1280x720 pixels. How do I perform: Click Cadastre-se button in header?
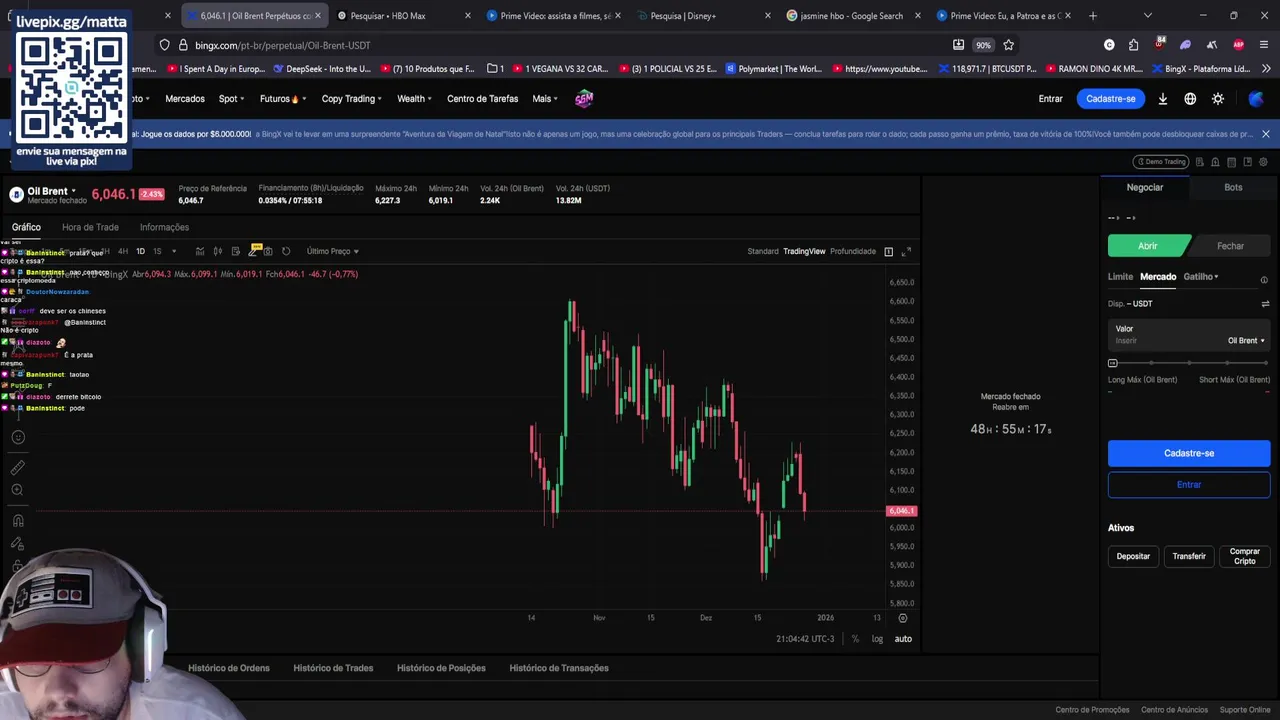(x=1111, y=99)
